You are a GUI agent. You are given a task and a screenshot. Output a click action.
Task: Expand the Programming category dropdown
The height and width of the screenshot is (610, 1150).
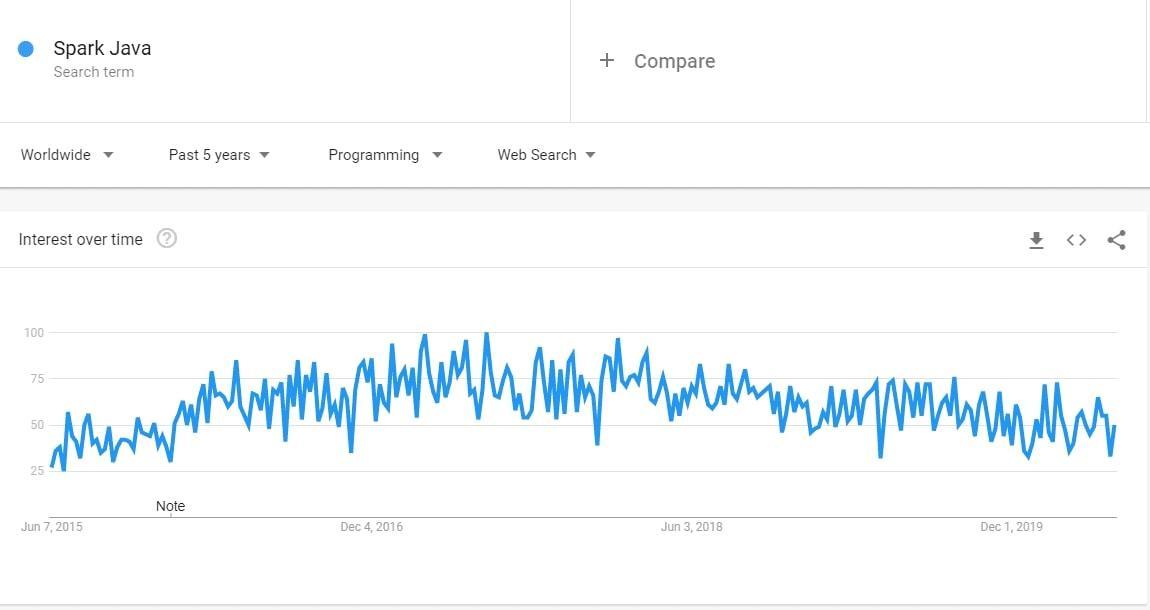pos(385,155)
